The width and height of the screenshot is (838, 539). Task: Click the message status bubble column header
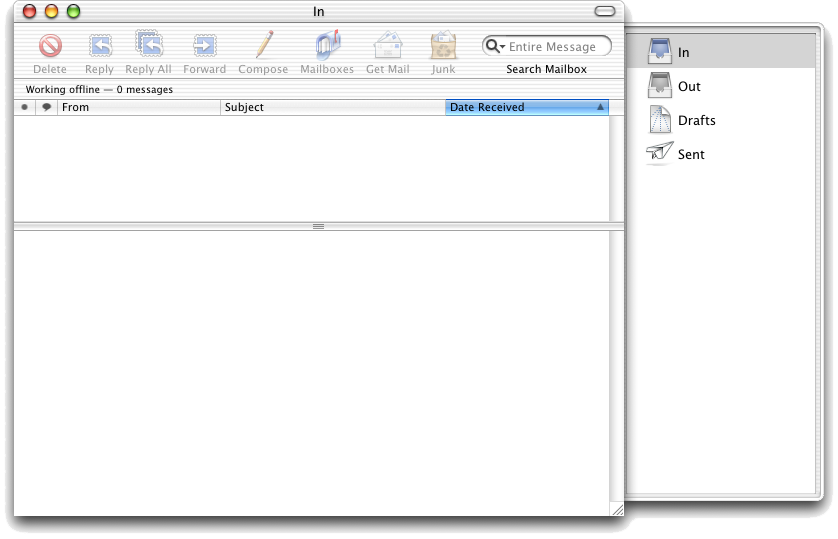46,107
